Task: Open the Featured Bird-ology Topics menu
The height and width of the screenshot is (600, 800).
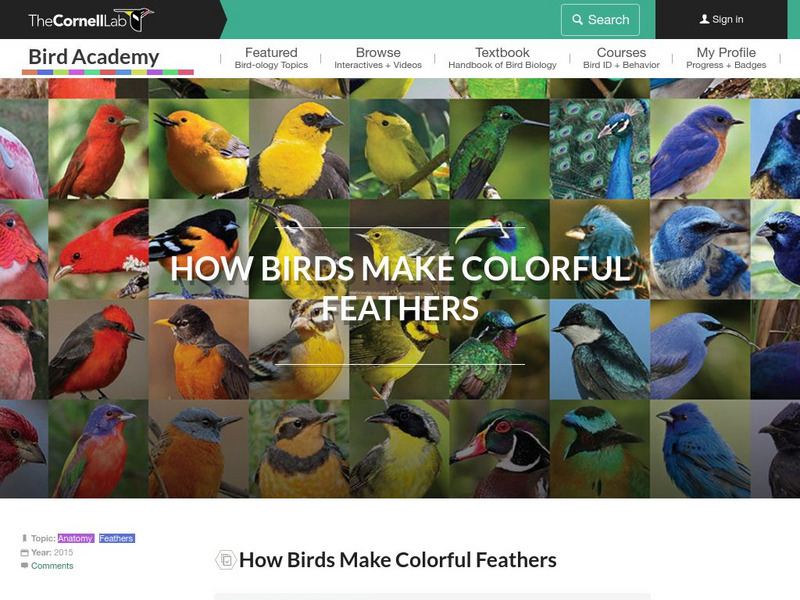Action: click(271, 58)
